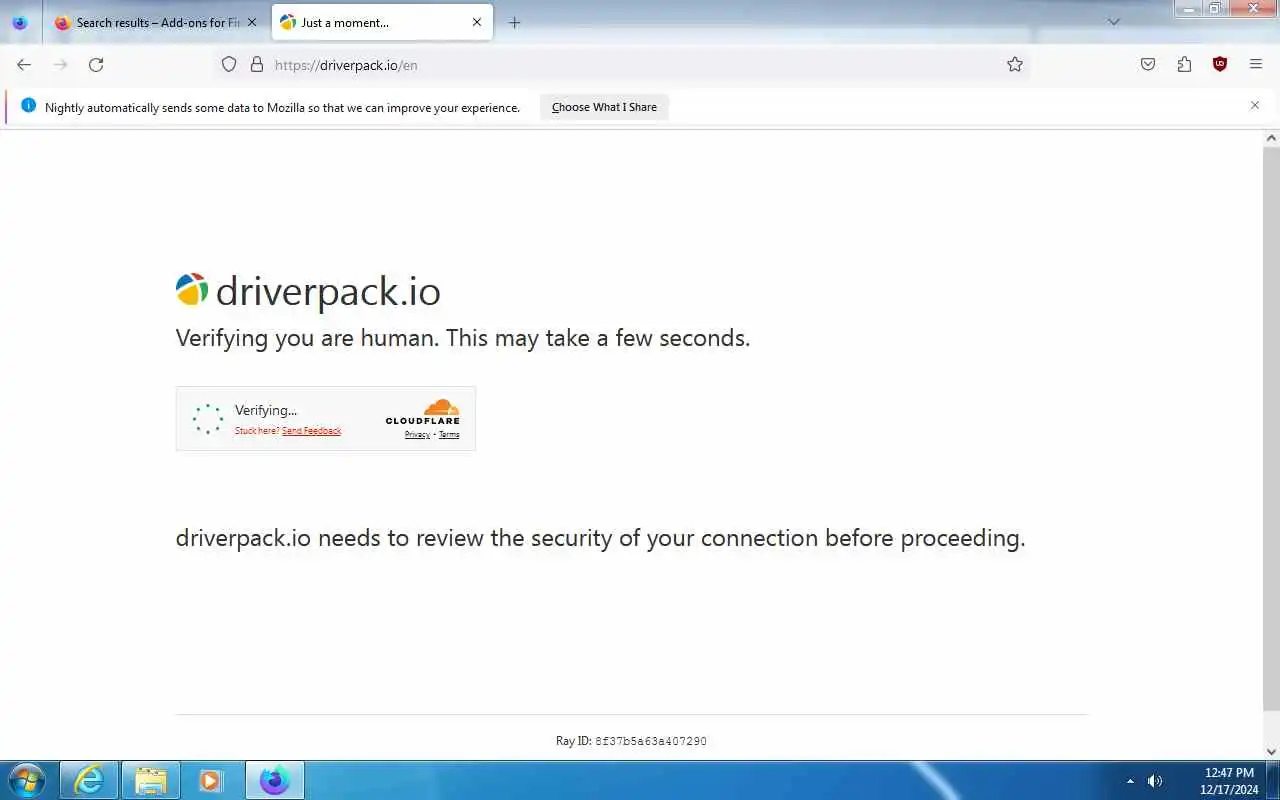Show site security padlock info
Screen dimensions: 1280x800
[257, 64]
